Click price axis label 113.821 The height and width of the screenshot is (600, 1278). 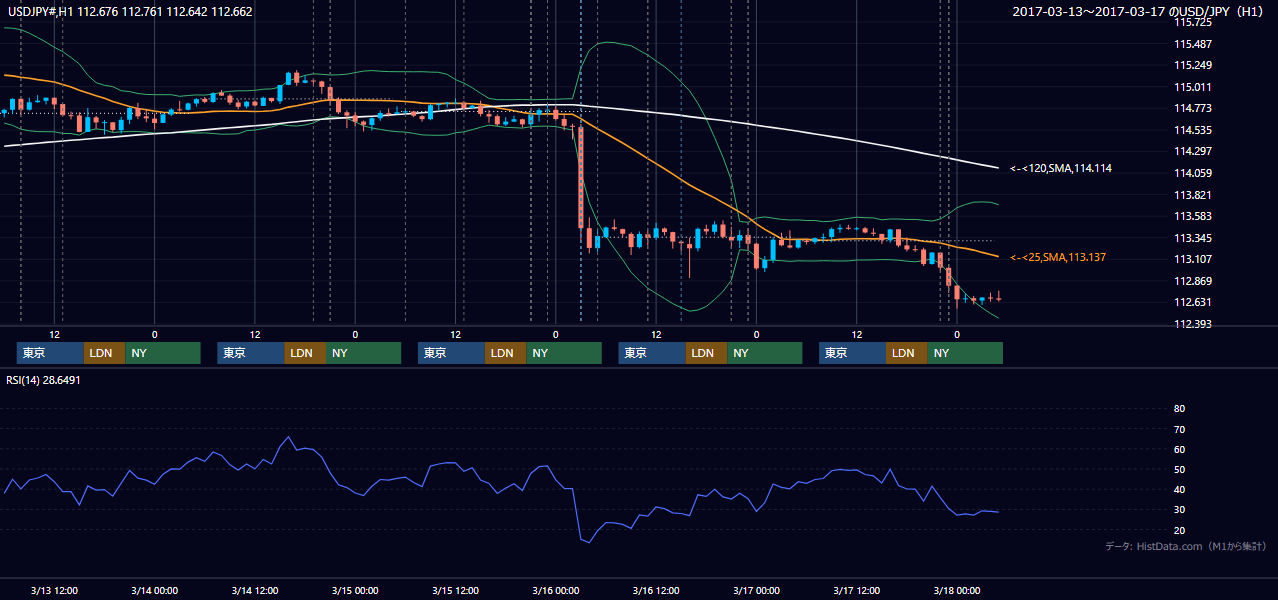pyautogui.click(x=1193, y=195)
